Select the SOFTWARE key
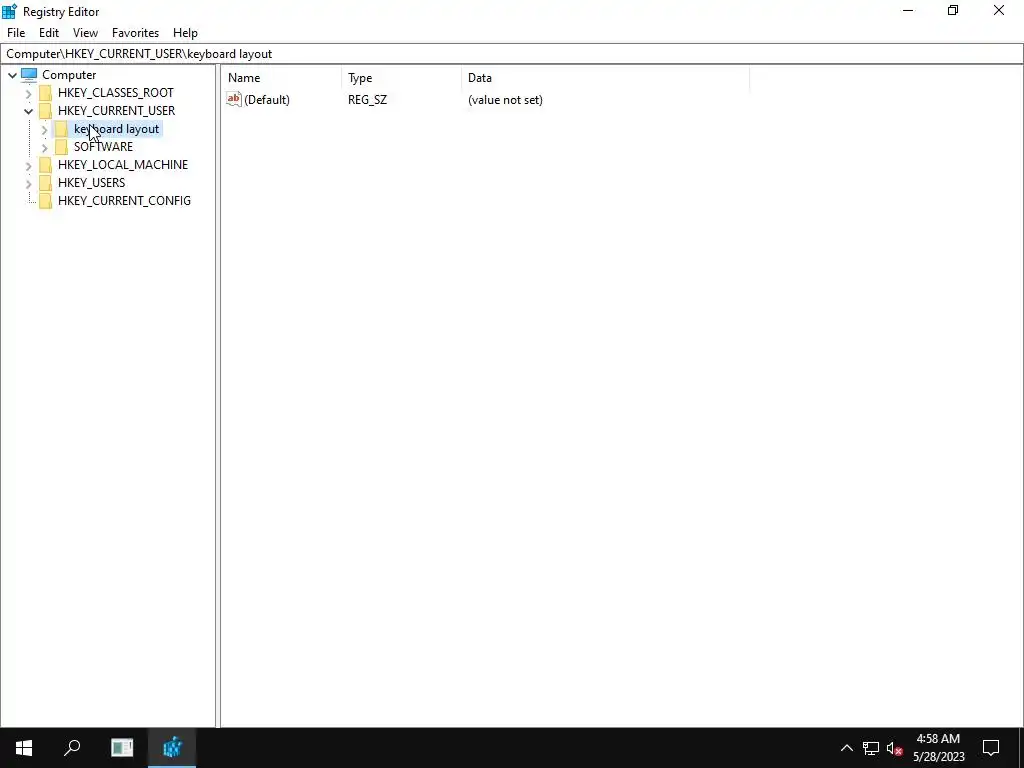1024x768 pixels. 103,147
